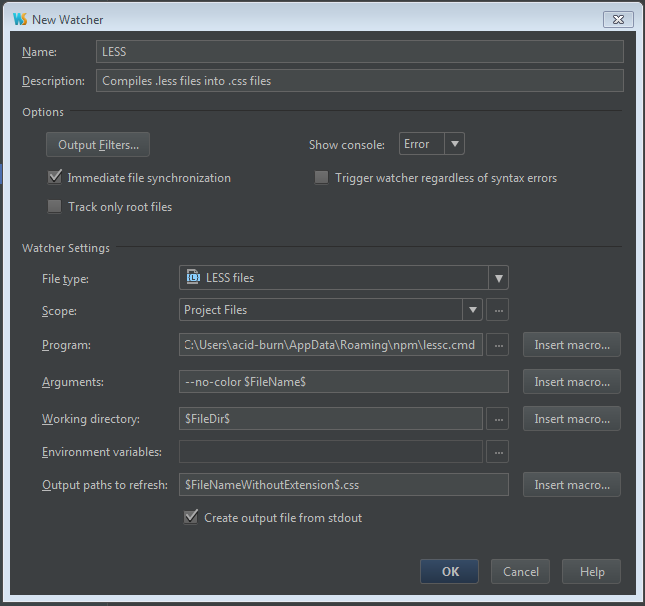Open Output Filters dialog
This screenshot has height=606, width=645.
click(x=98, y=144)
